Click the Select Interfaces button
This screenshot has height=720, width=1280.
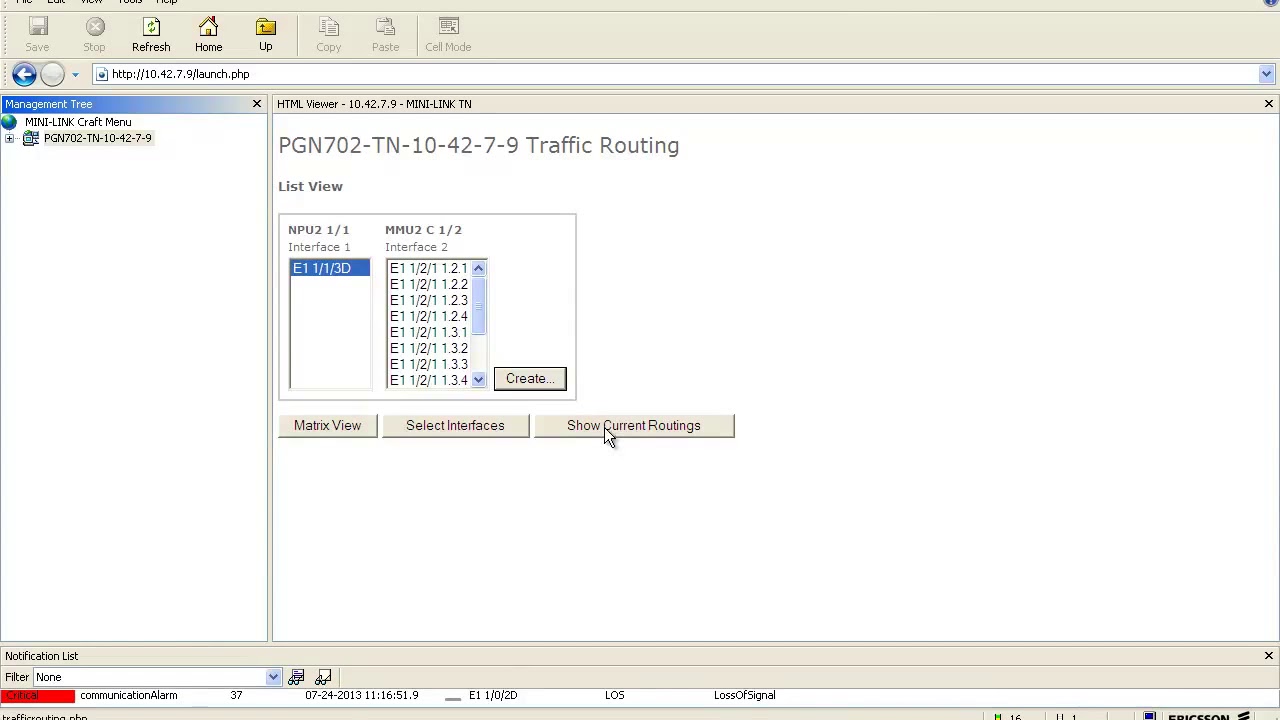point(455,426)
